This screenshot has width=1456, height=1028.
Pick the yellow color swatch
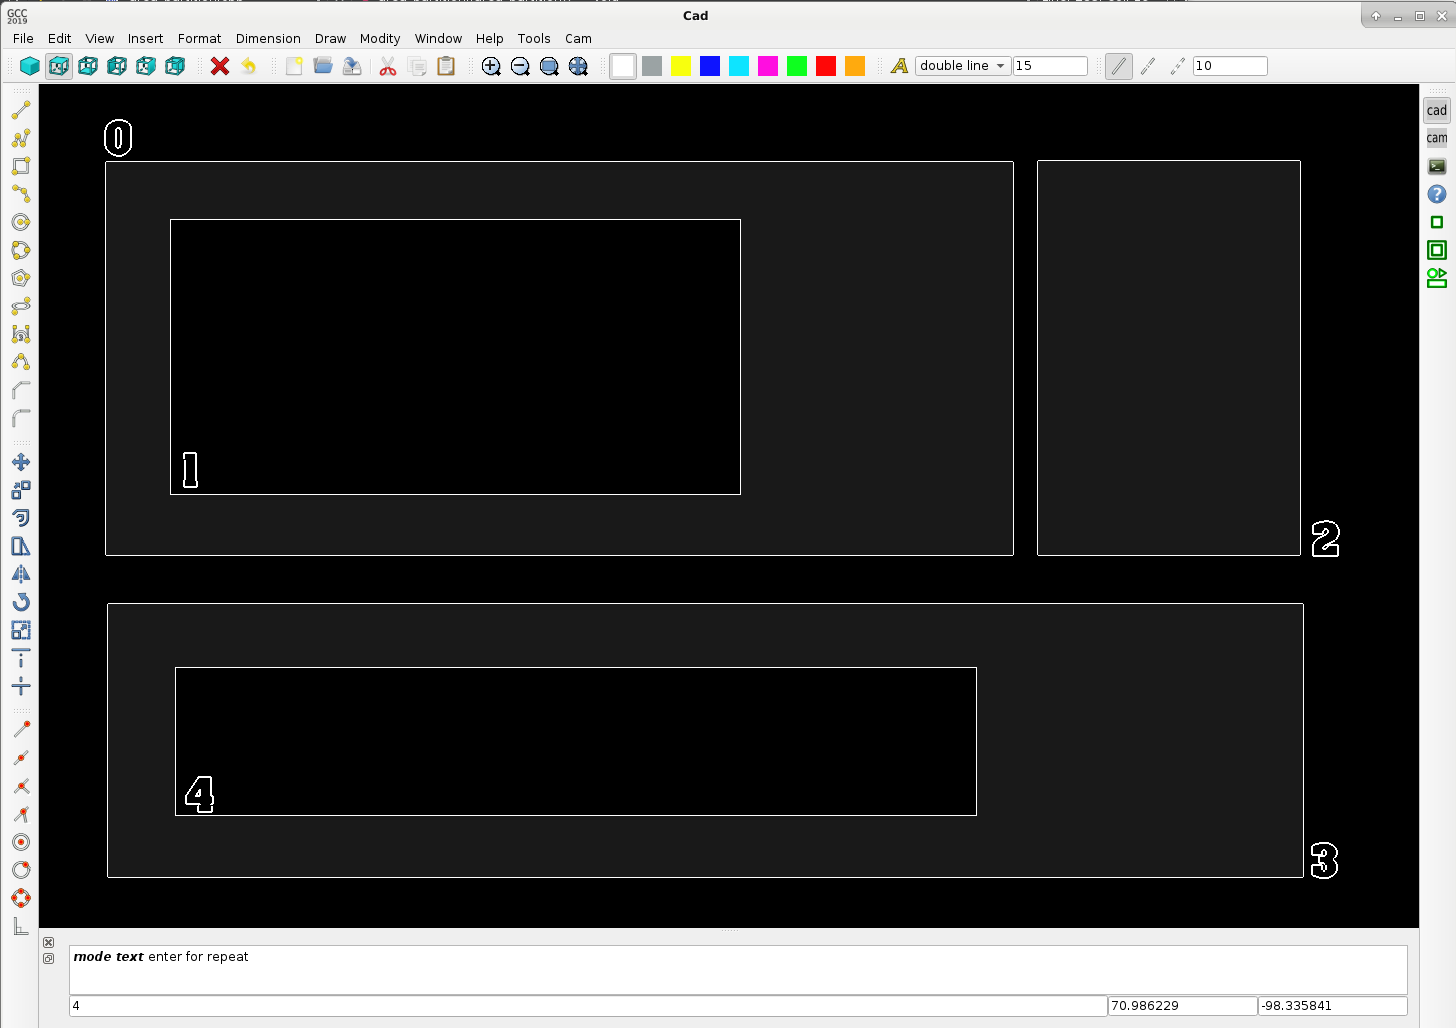tap(681, 66)
